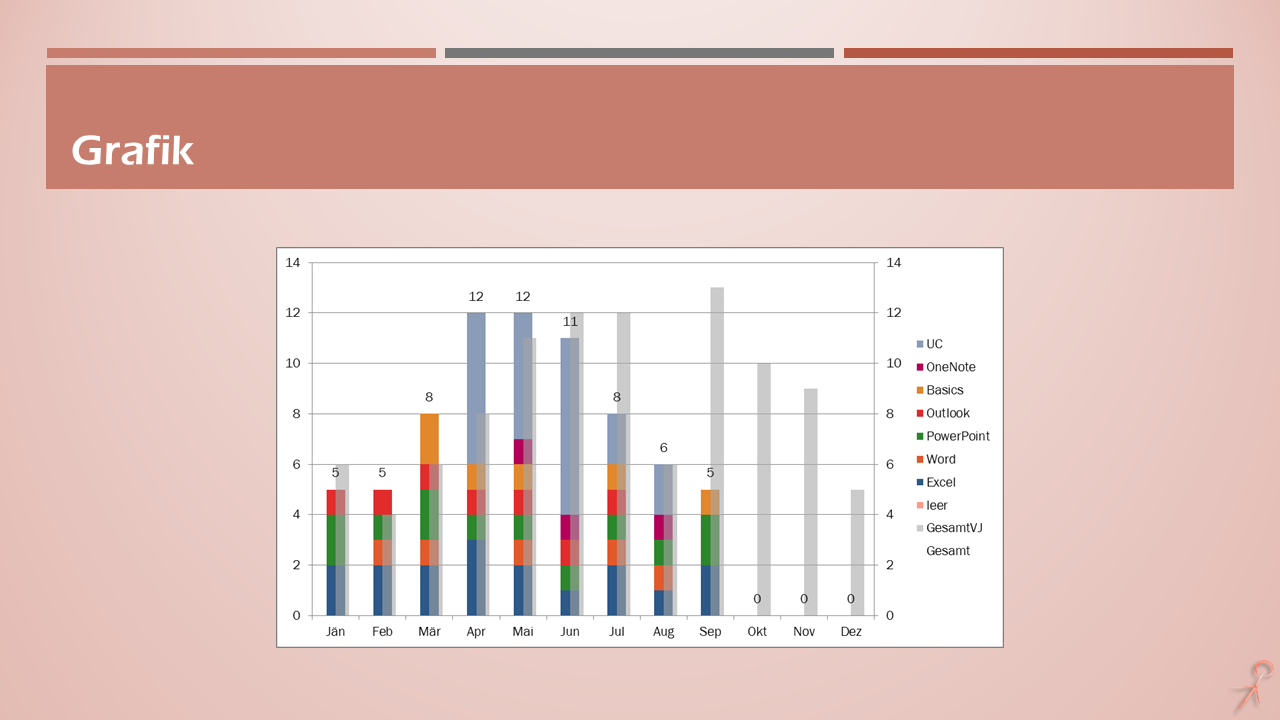Click the orange Basics segment in the Mär bar
The image size is (1280, 720).
(x=429, y=438)
